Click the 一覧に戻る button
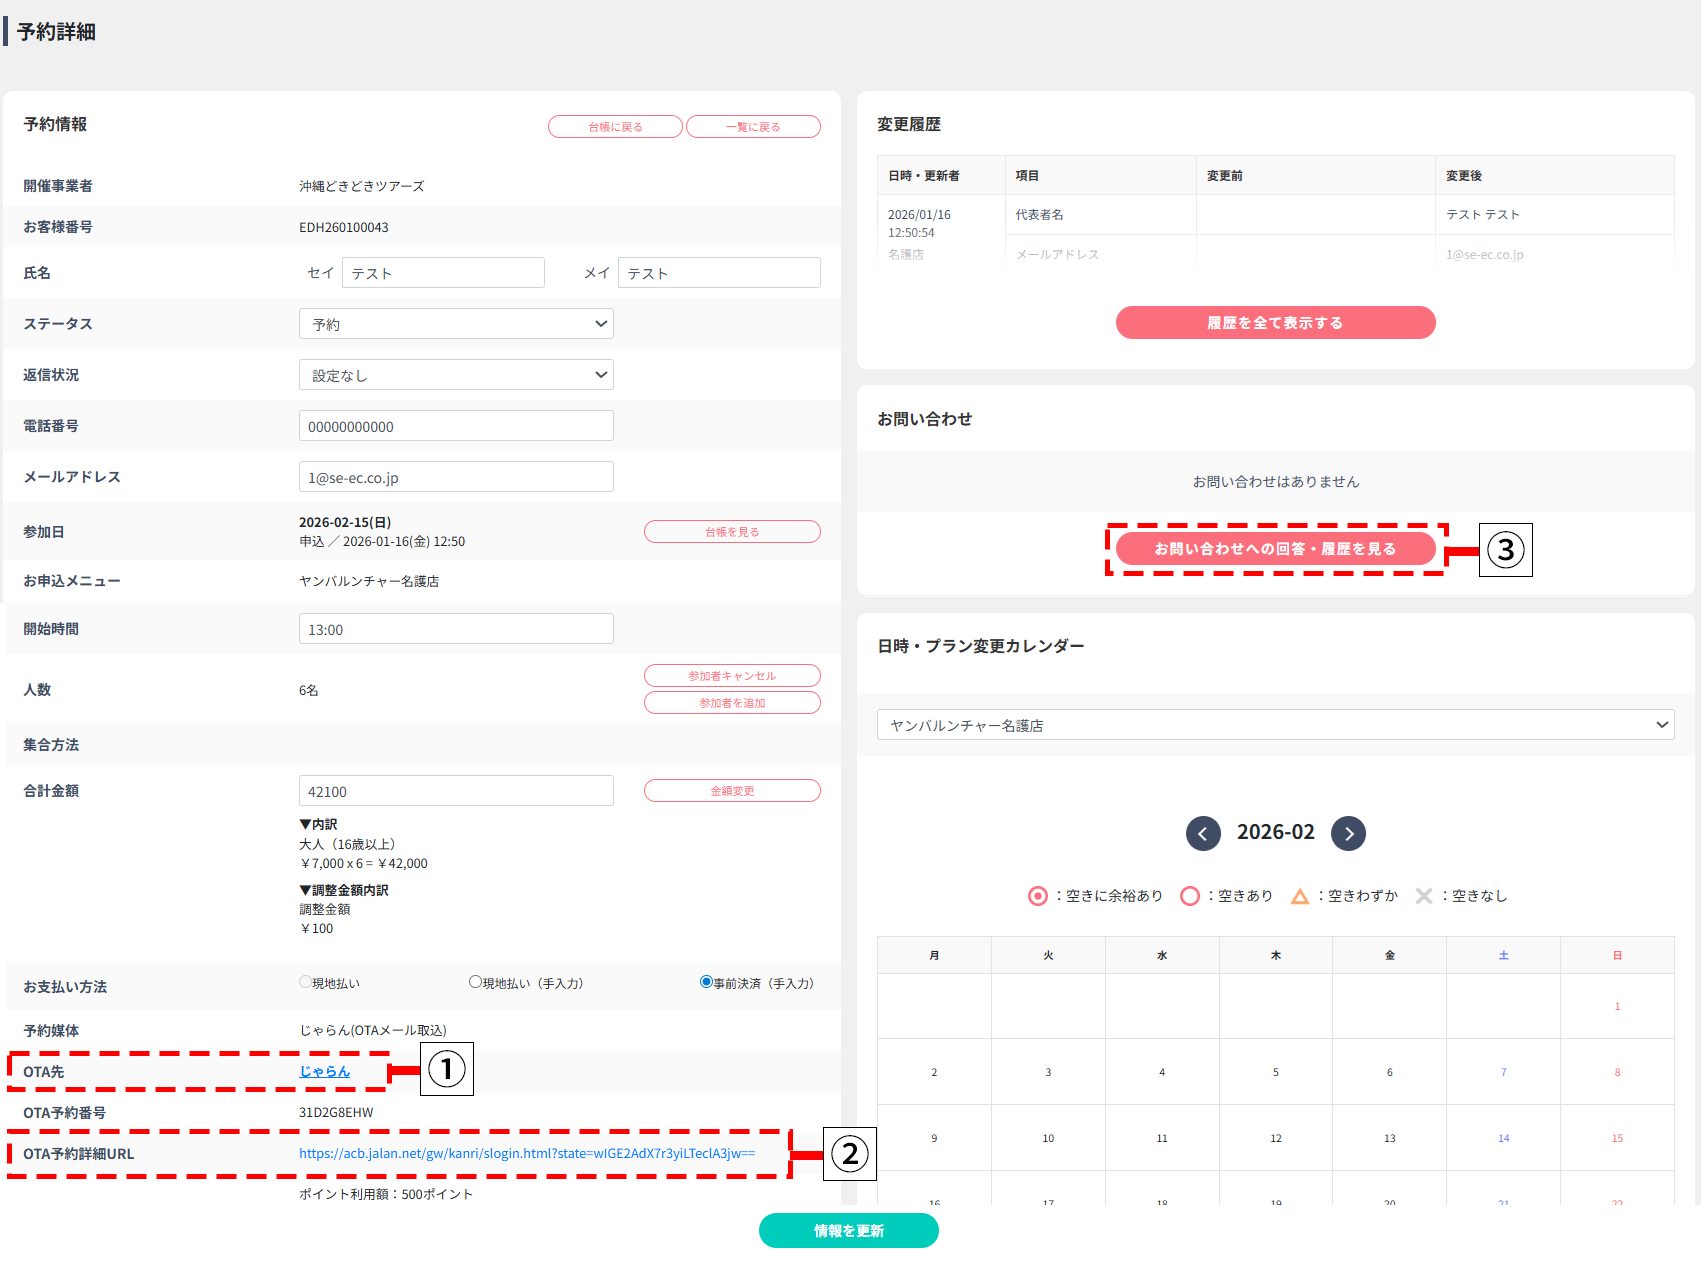 click(753, 127)
